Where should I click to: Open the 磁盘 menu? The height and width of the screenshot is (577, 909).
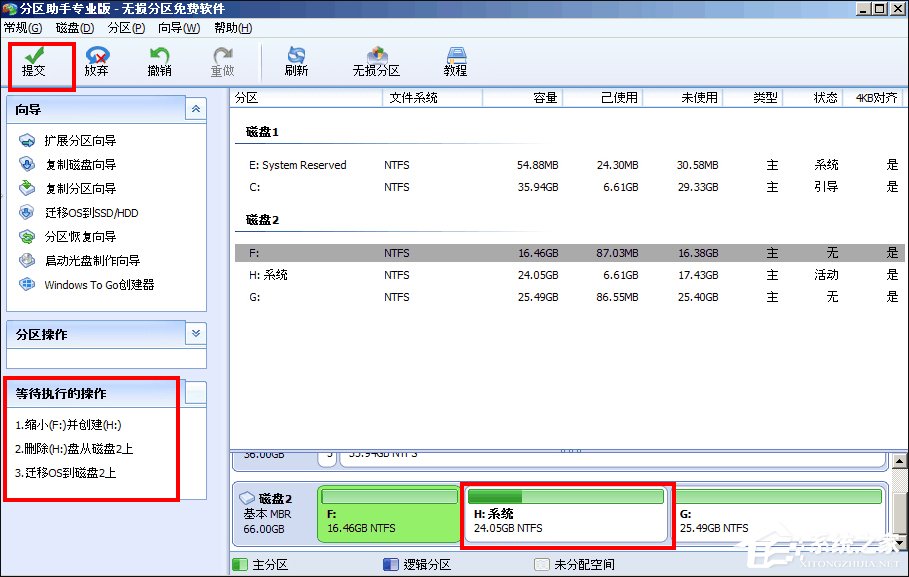74,28
